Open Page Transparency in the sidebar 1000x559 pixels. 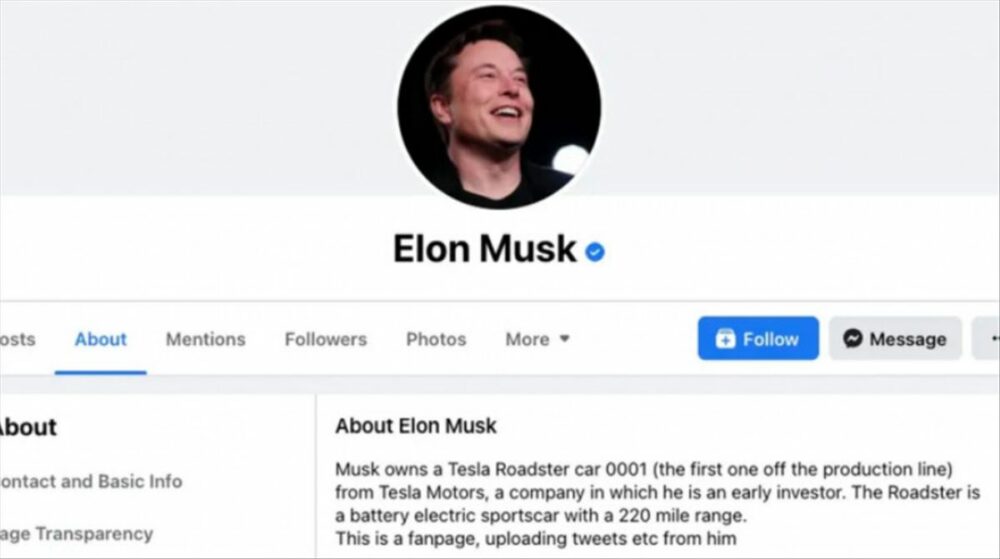(x=76, y=534)
